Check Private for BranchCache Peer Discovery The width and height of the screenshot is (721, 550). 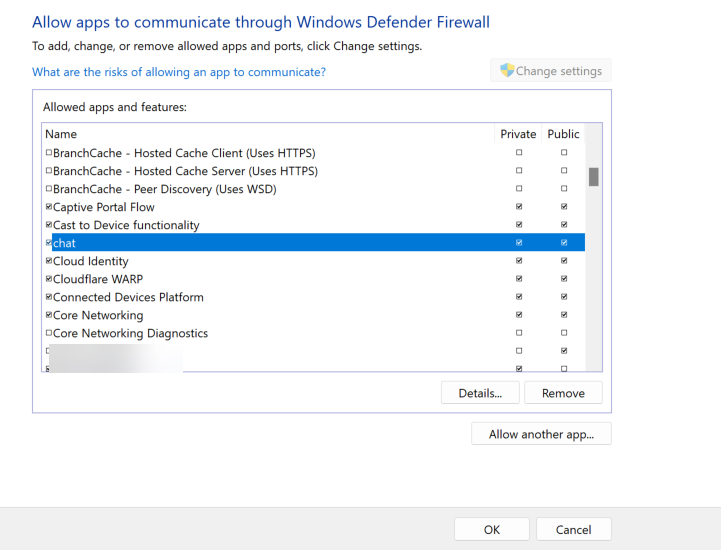[519, 189]
